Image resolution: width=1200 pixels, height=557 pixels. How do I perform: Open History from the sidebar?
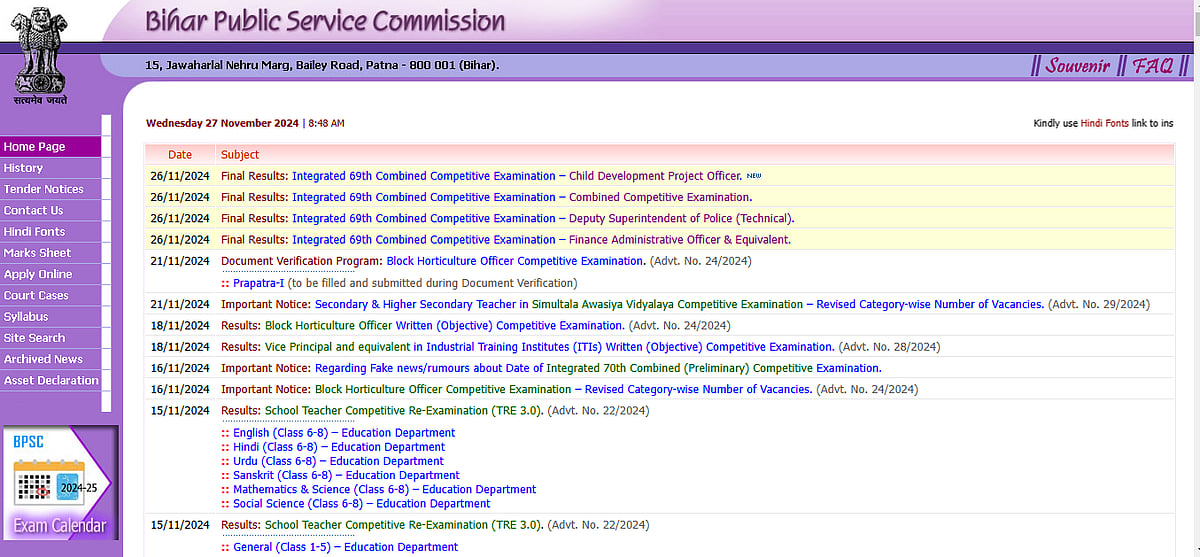(24, 168)
